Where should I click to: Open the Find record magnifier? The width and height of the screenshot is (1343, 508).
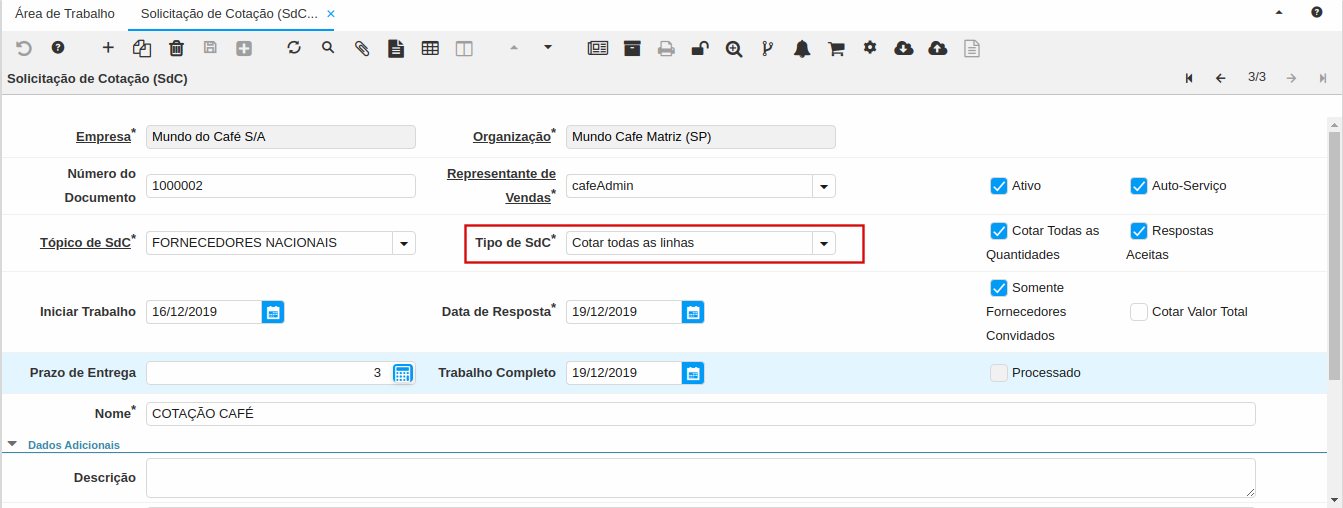(x=328, y=48)
